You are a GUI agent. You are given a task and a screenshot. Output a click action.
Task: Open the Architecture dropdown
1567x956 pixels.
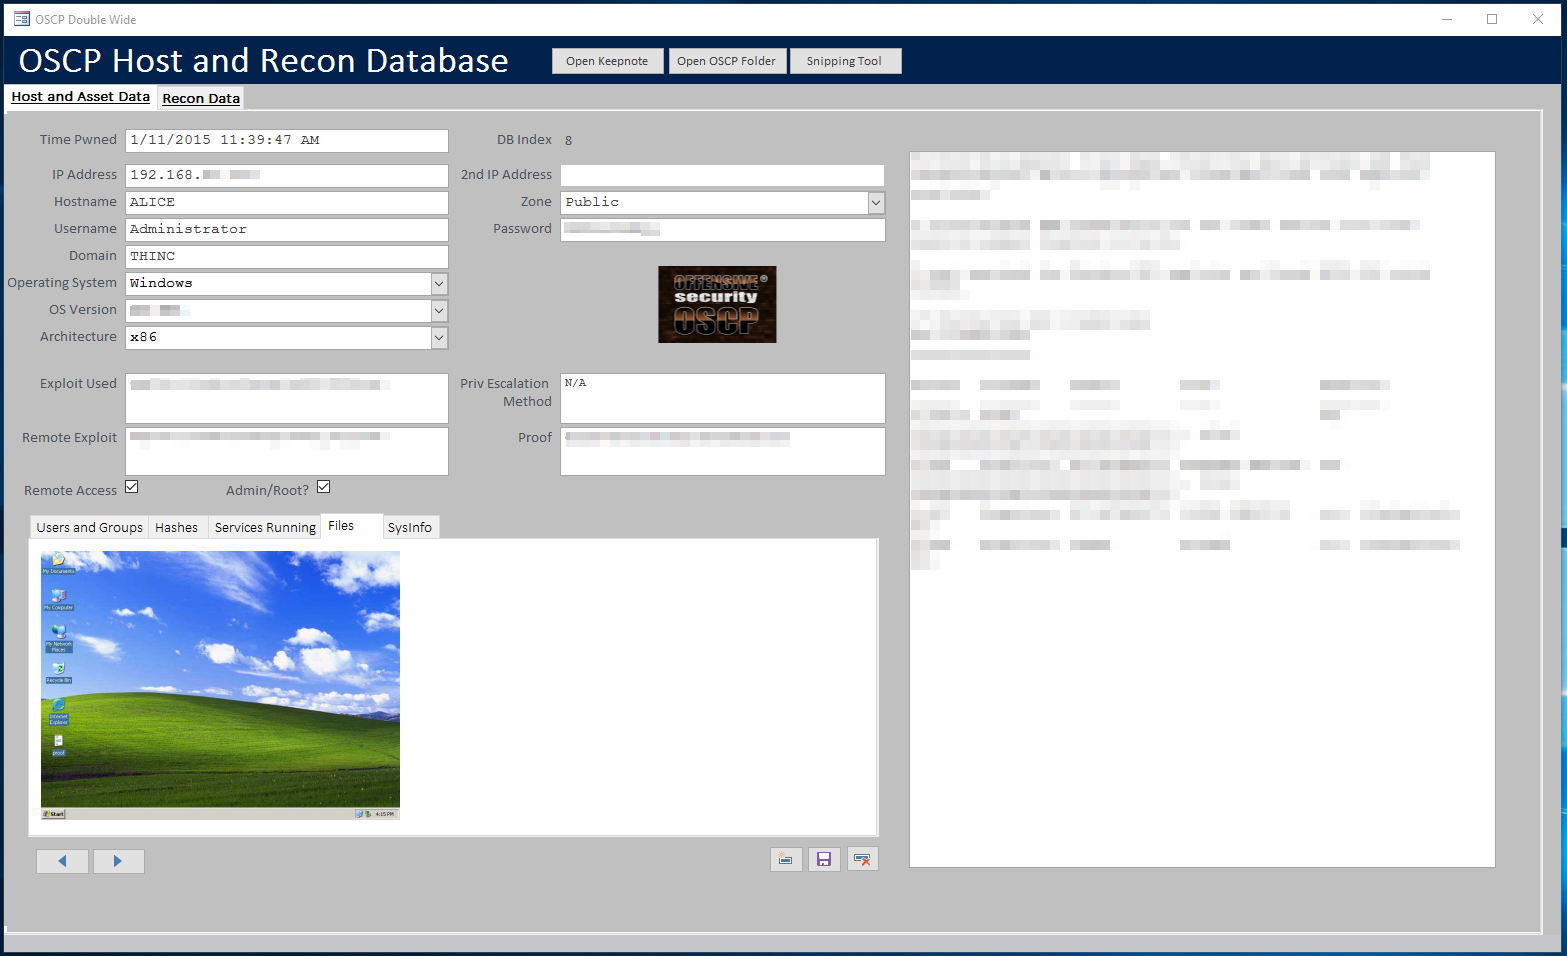[439, 338]
